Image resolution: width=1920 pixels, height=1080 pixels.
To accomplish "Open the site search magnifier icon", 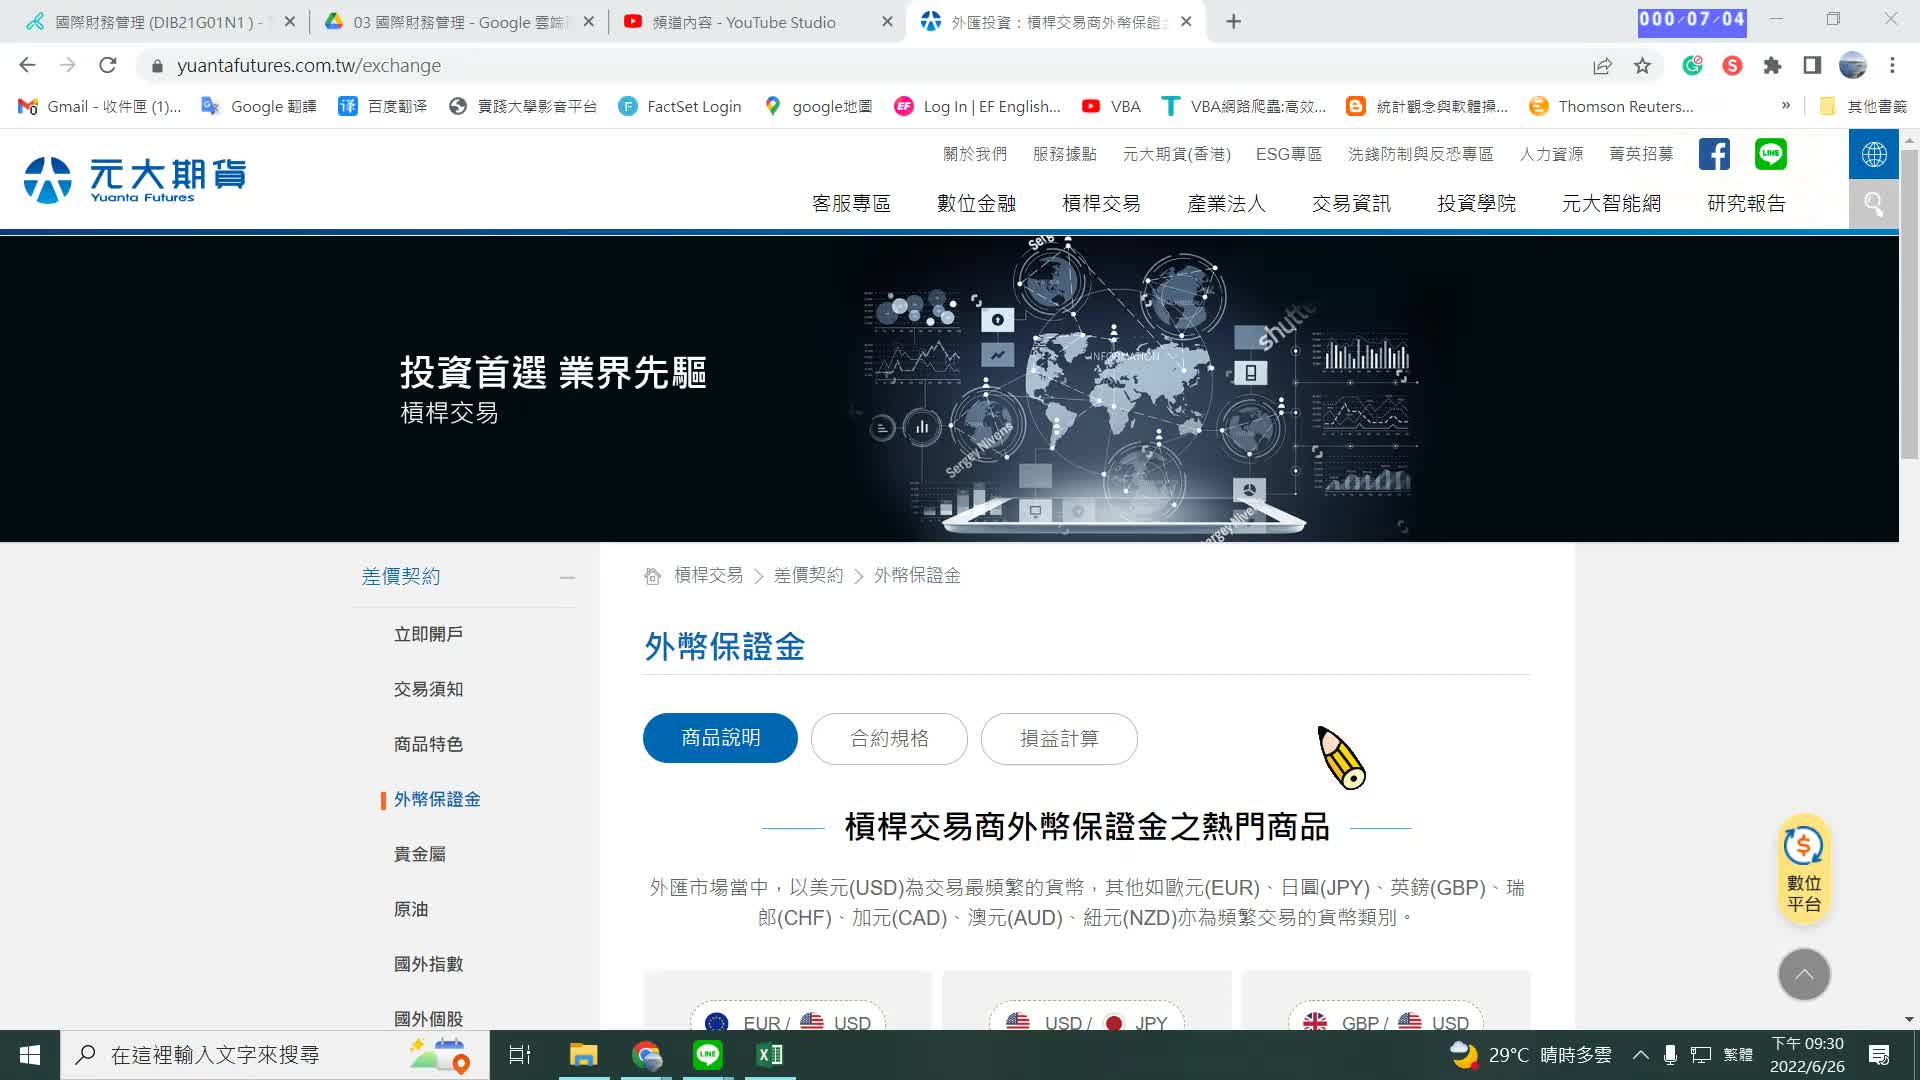I will point(1874,204).
